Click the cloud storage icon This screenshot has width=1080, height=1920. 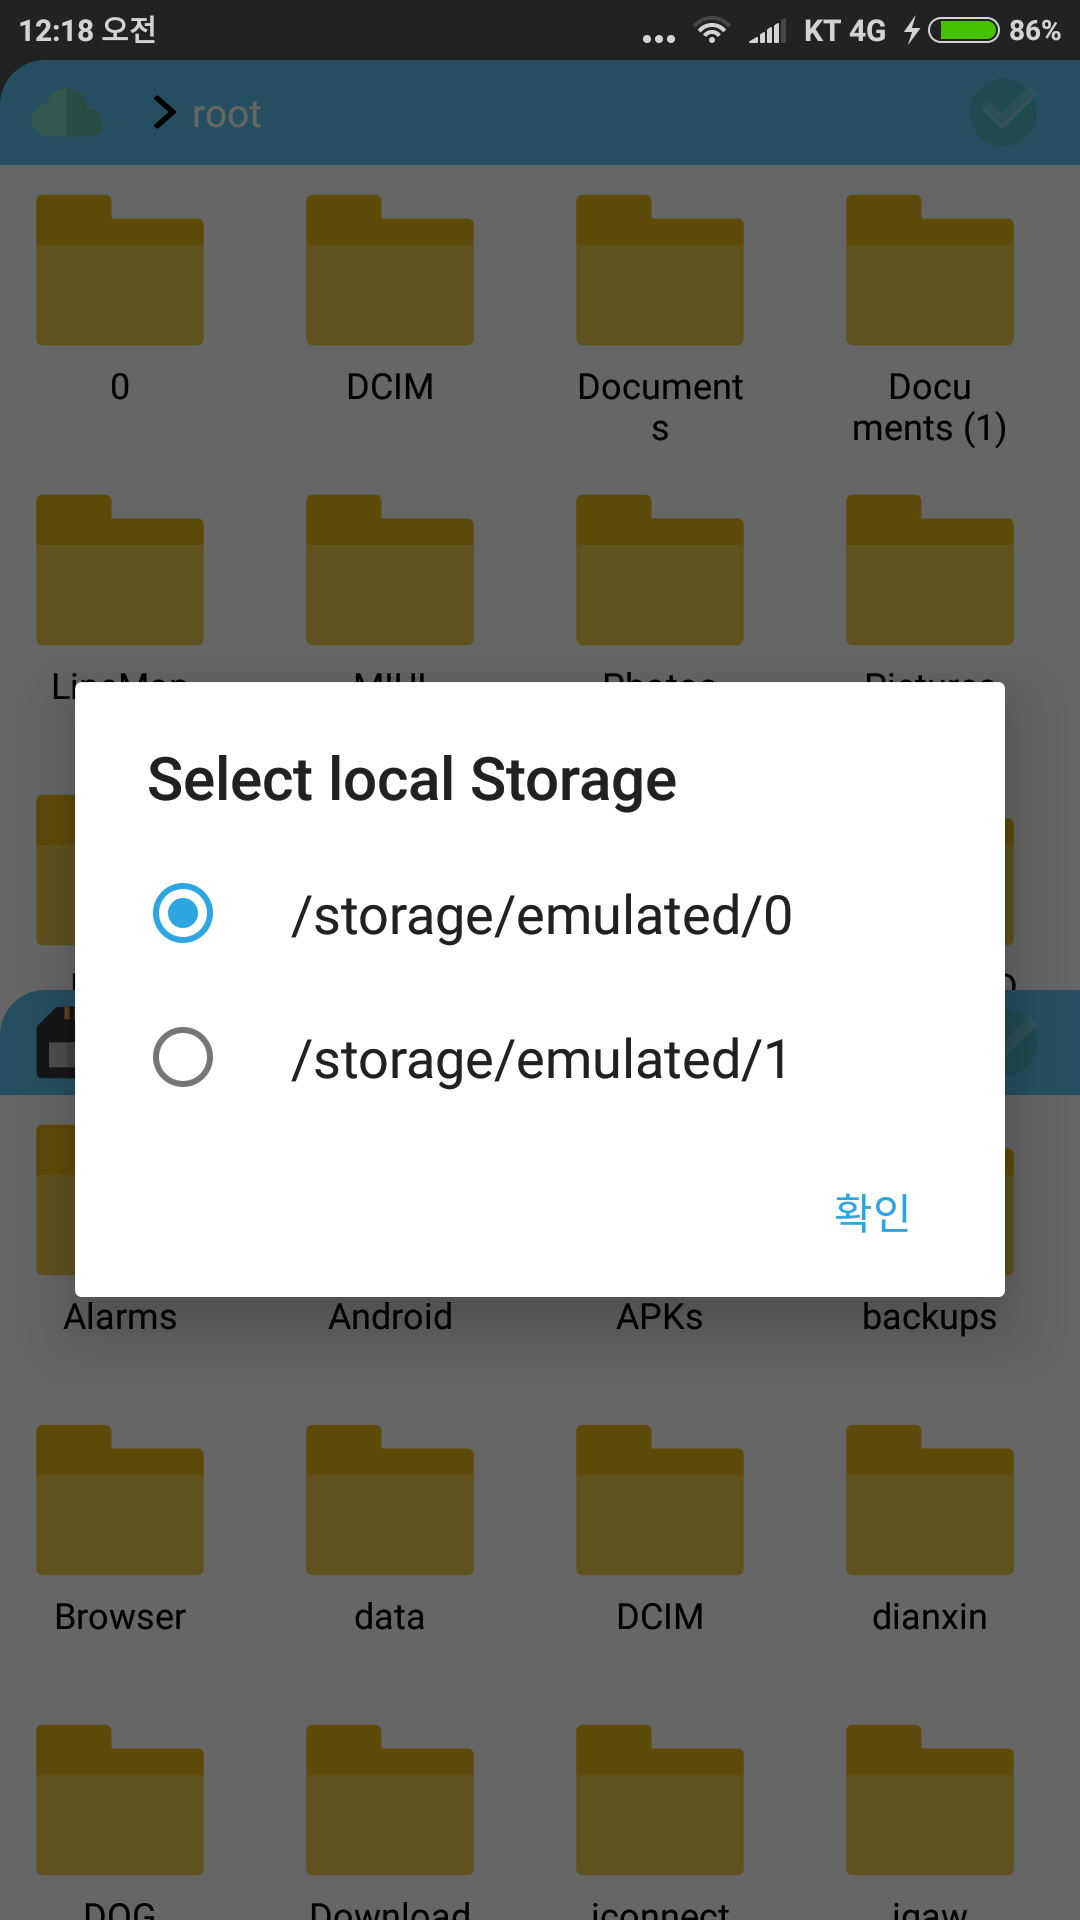coord(67,114)
